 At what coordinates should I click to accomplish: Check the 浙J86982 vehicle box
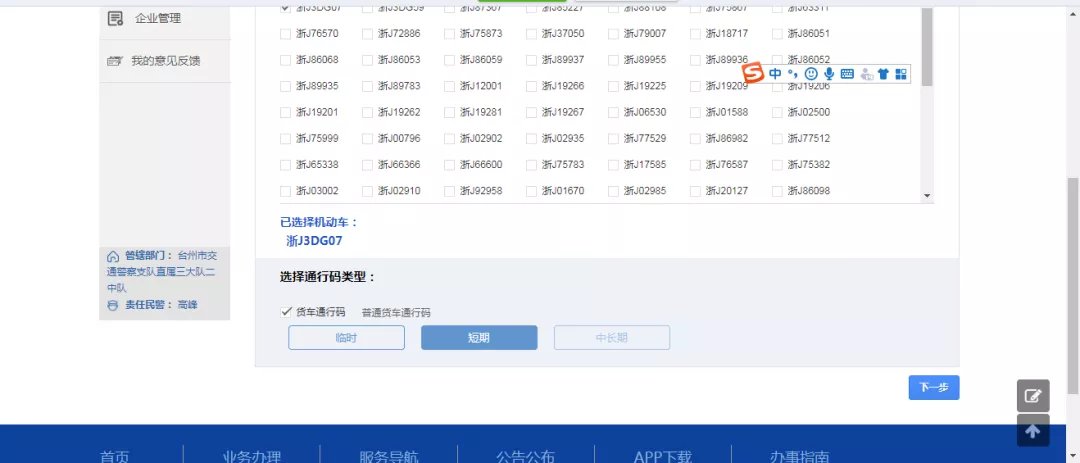click(695, 138)
